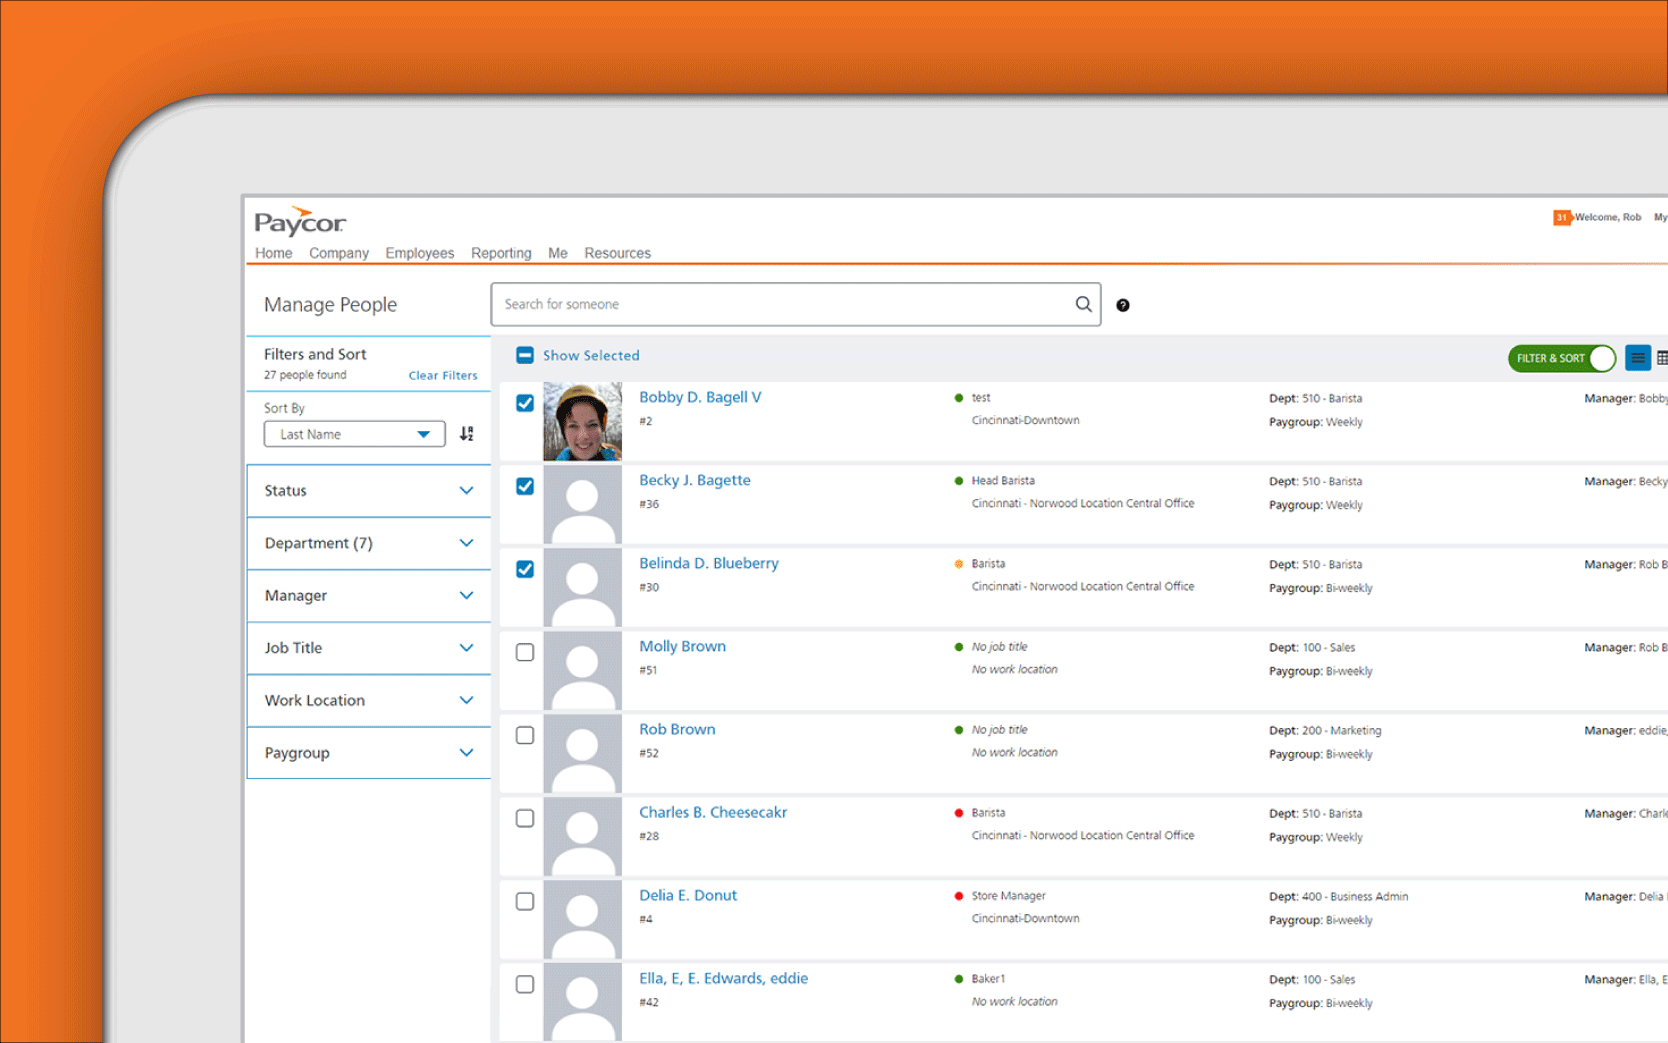Open the Resources menu
The image size is (1668, 1043).
[x=618, y=253]
